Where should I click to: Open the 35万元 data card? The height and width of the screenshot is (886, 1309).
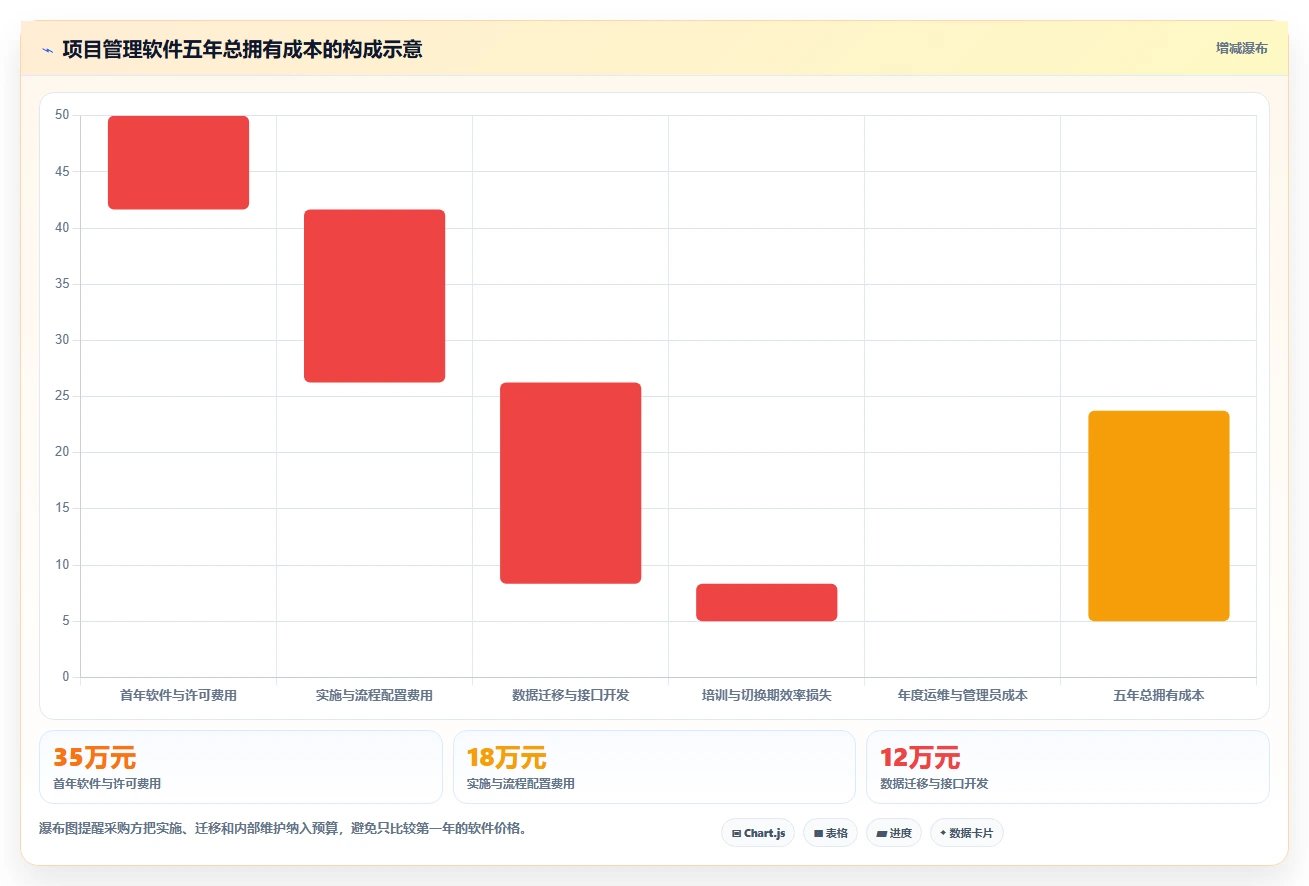tap(241, 767)
